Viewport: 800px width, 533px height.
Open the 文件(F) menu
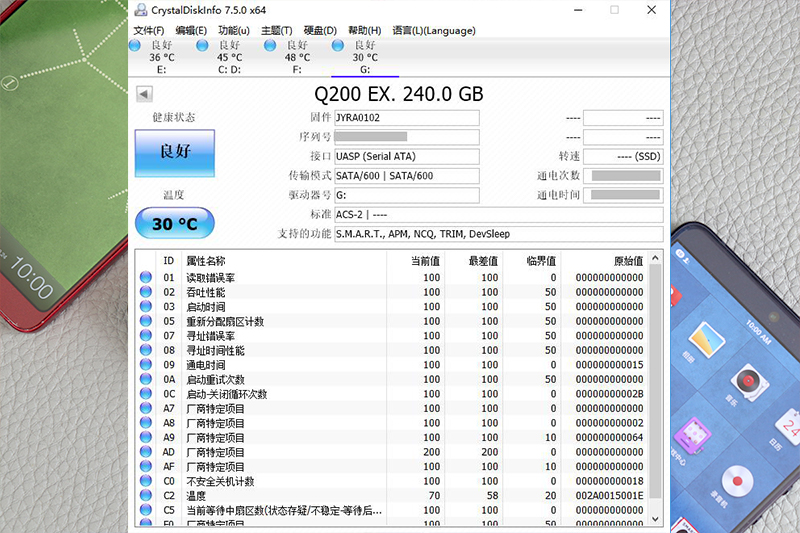click(x=148, y=31)
